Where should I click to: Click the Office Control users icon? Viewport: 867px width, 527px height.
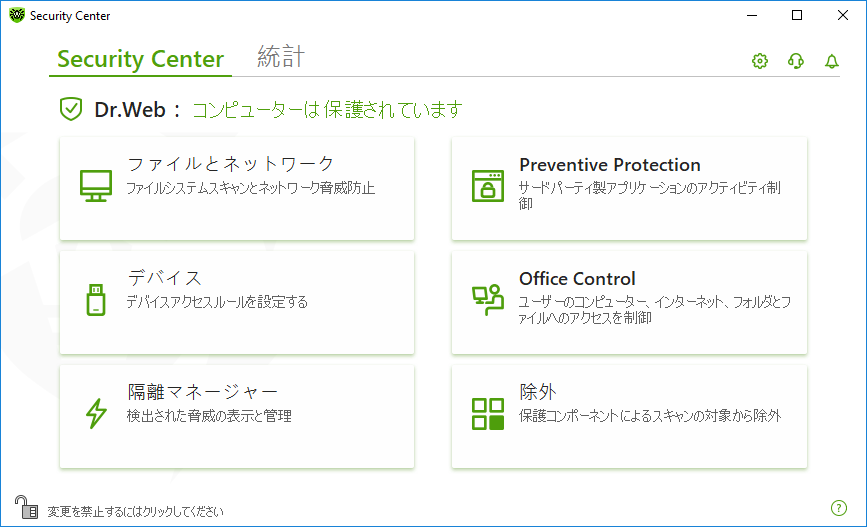click(x=488, y=300)
